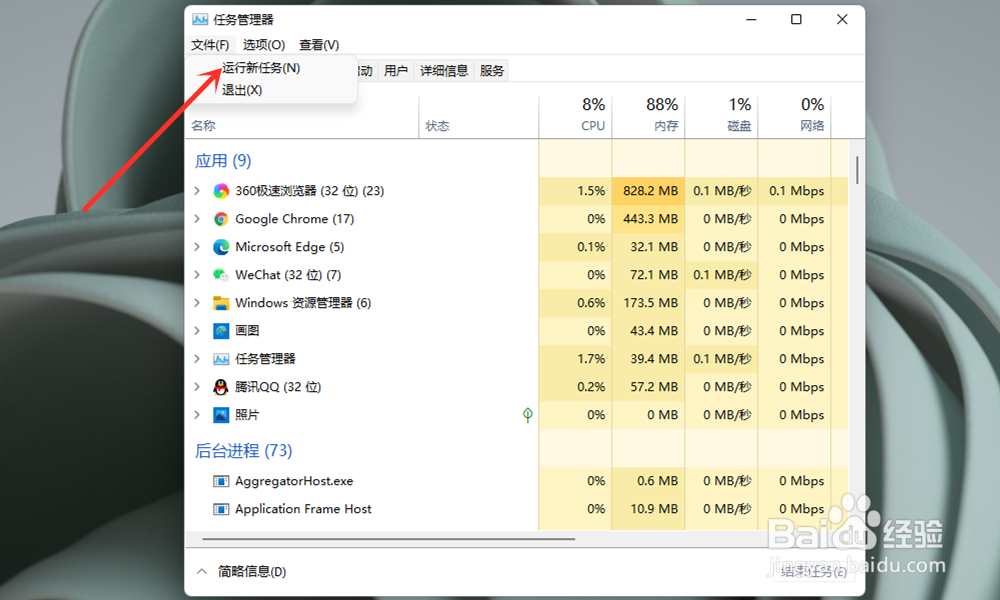Expand the WeChat process group
The width and height of the screenshot is (1000, 600).
coord(197,275)
